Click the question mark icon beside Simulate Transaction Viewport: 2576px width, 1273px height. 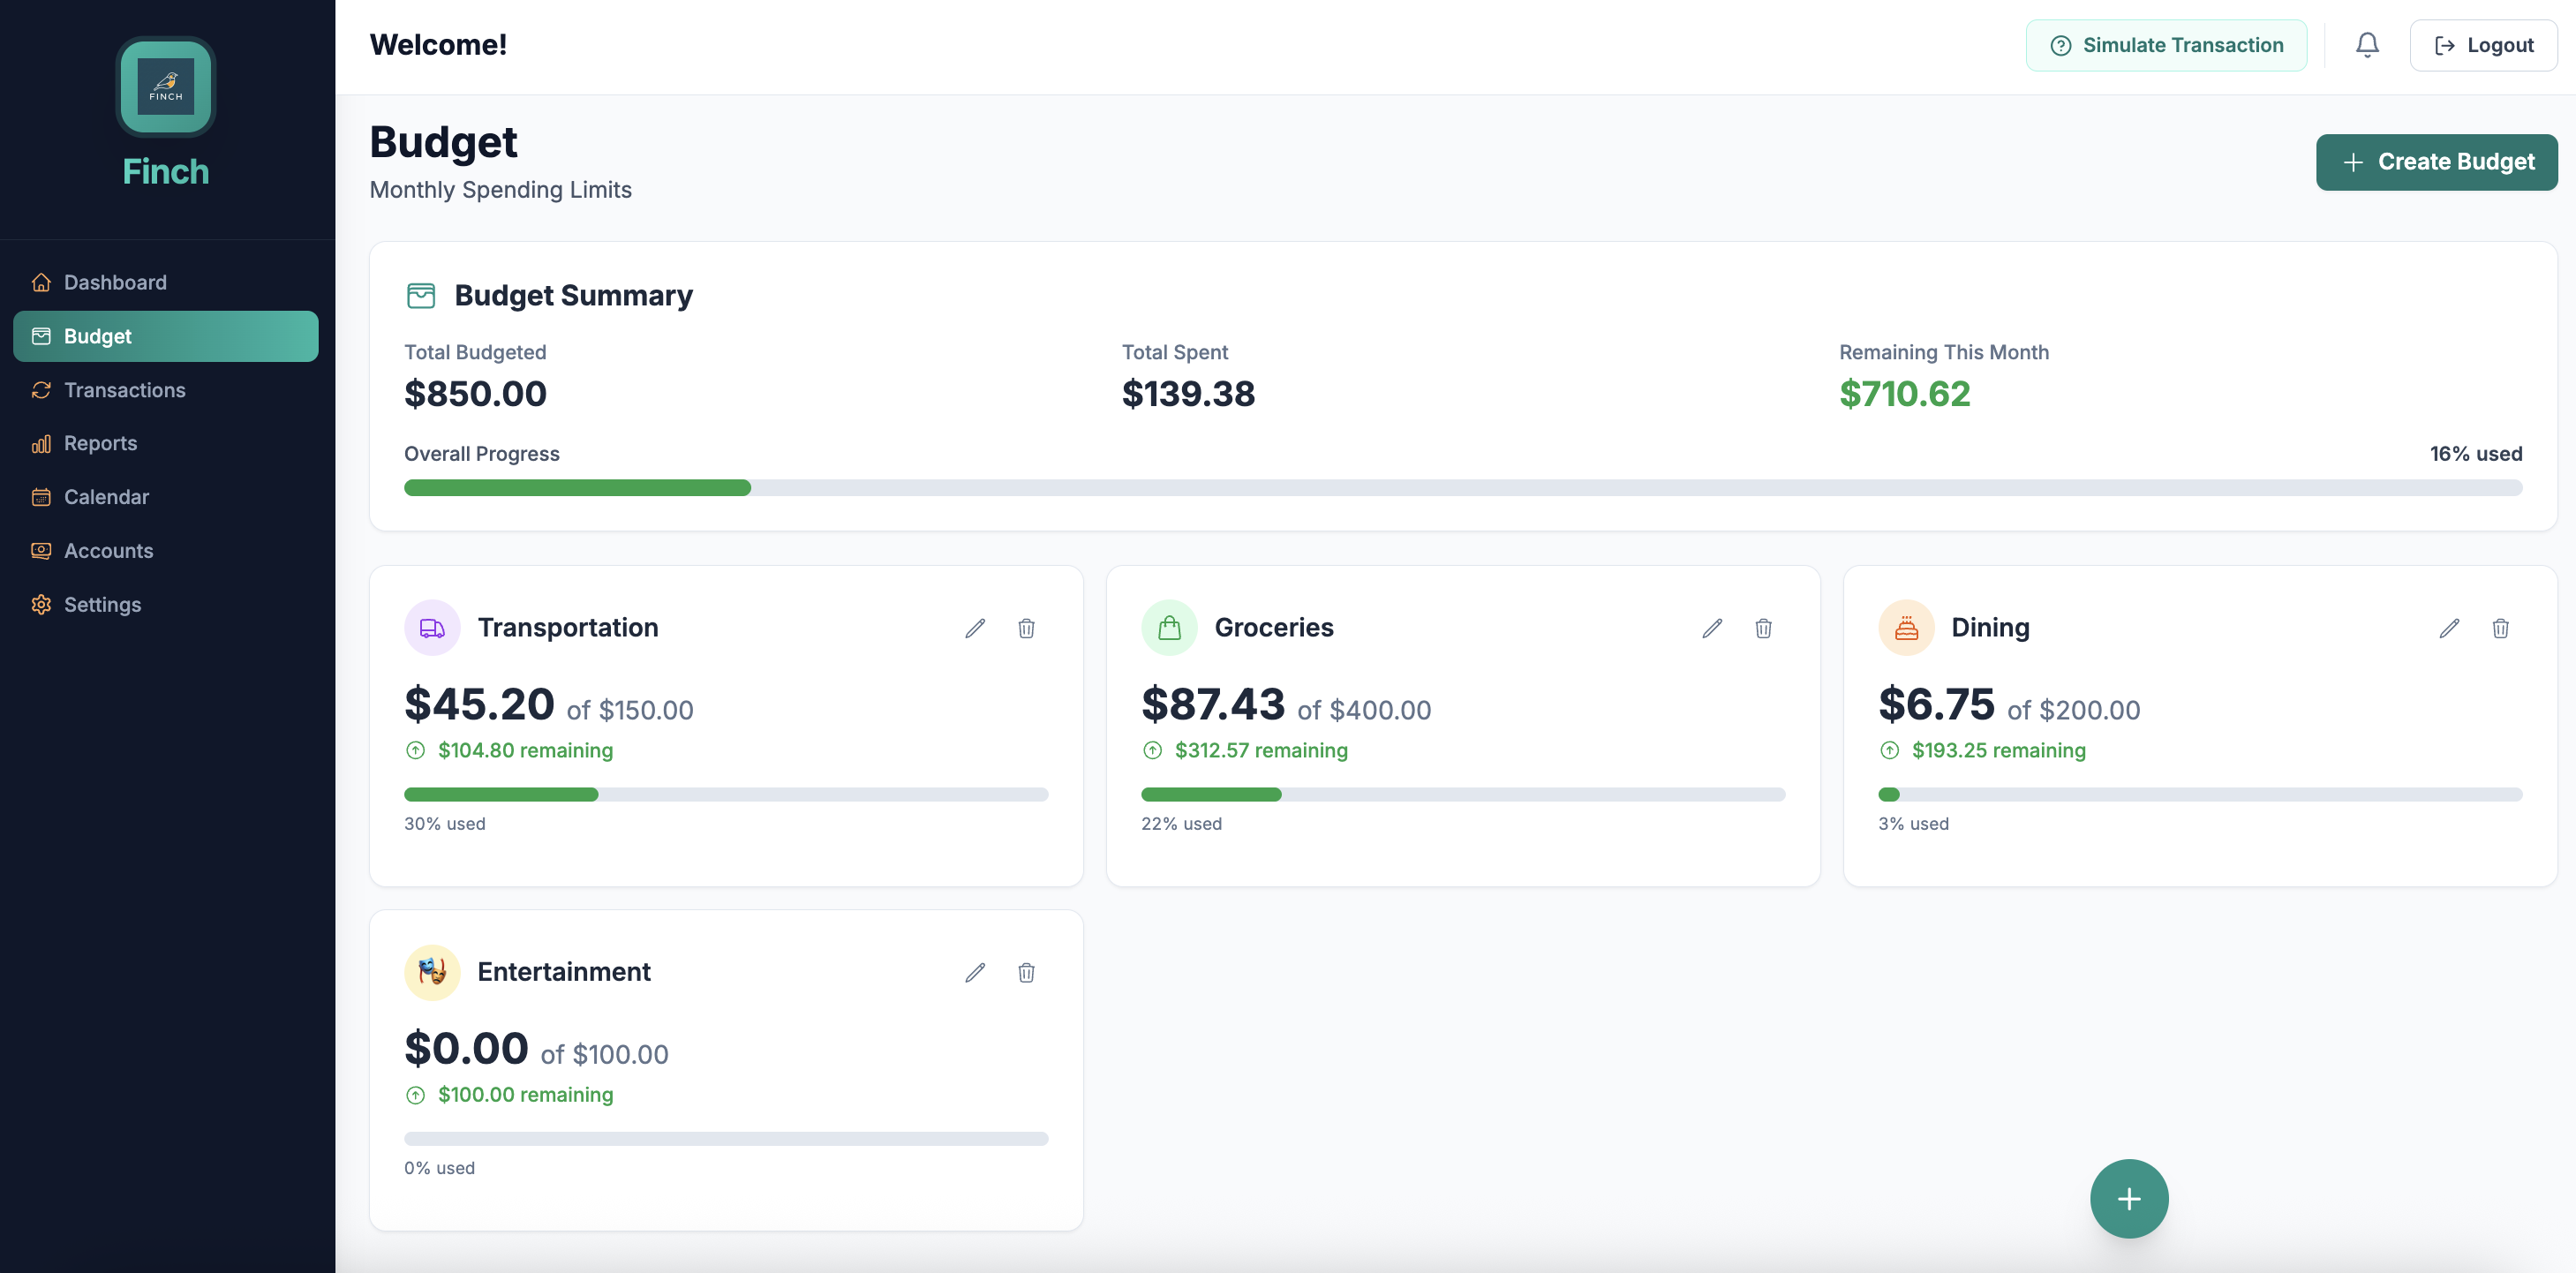2062,44
